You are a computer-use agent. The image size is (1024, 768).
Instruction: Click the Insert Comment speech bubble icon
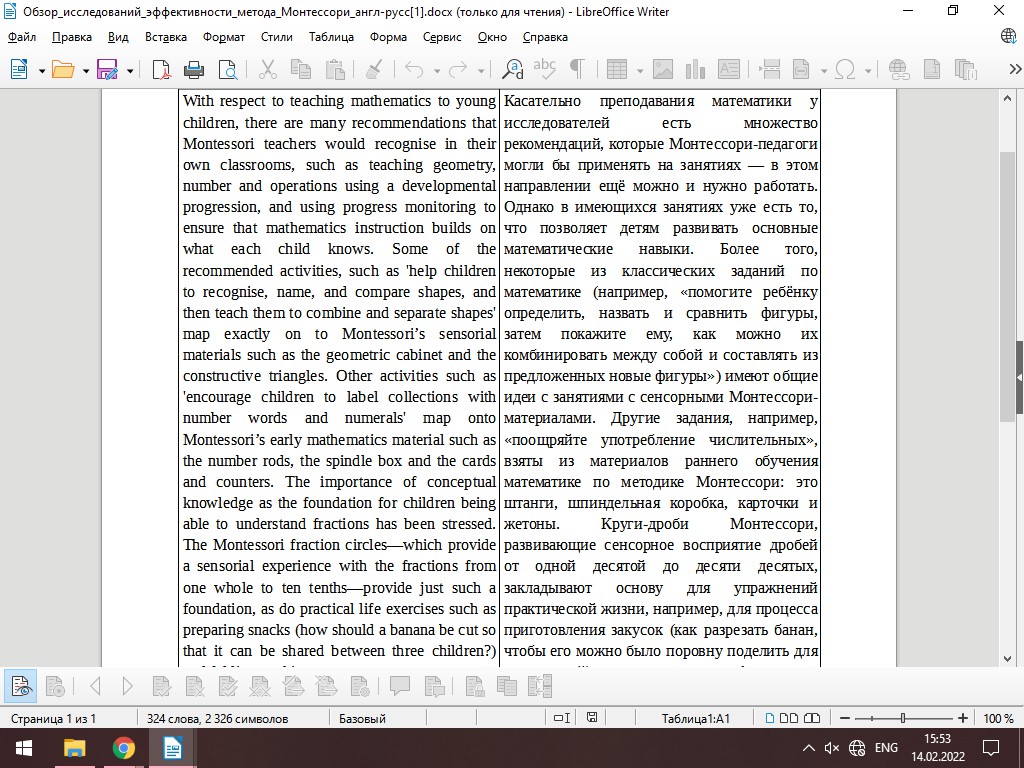pos(400,686)
